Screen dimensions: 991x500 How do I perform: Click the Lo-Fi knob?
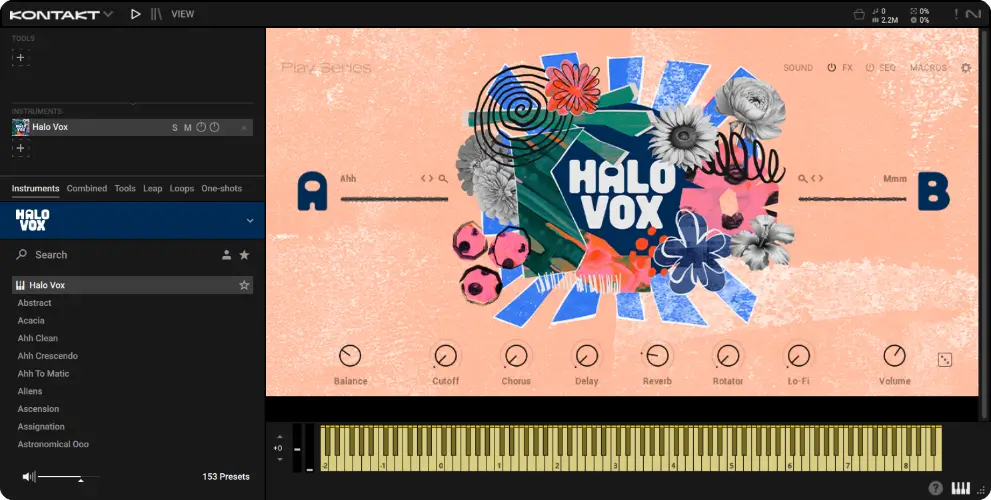click(798, 356)
